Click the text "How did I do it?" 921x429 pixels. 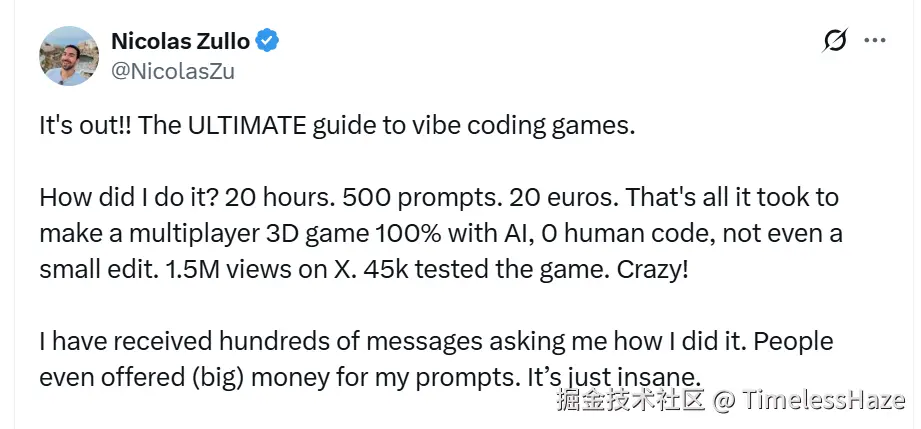pos(129,198)
